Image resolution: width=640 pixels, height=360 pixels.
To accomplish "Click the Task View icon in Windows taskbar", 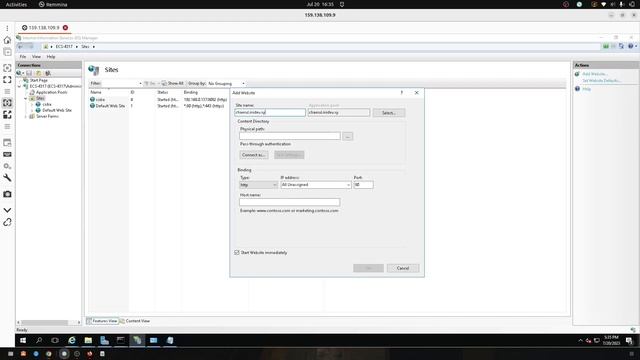I will coord(55,340).
